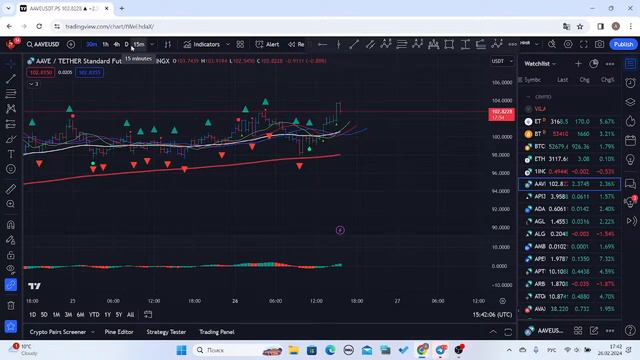Select the D daily timeframe

(127, 44)
